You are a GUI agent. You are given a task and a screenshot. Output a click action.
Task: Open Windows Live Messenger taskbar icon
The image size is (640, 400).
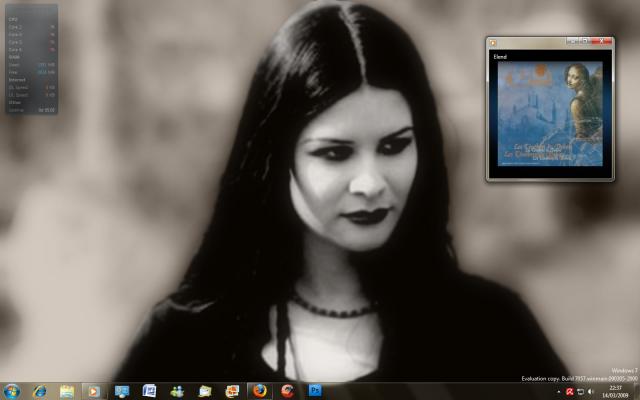177,391
